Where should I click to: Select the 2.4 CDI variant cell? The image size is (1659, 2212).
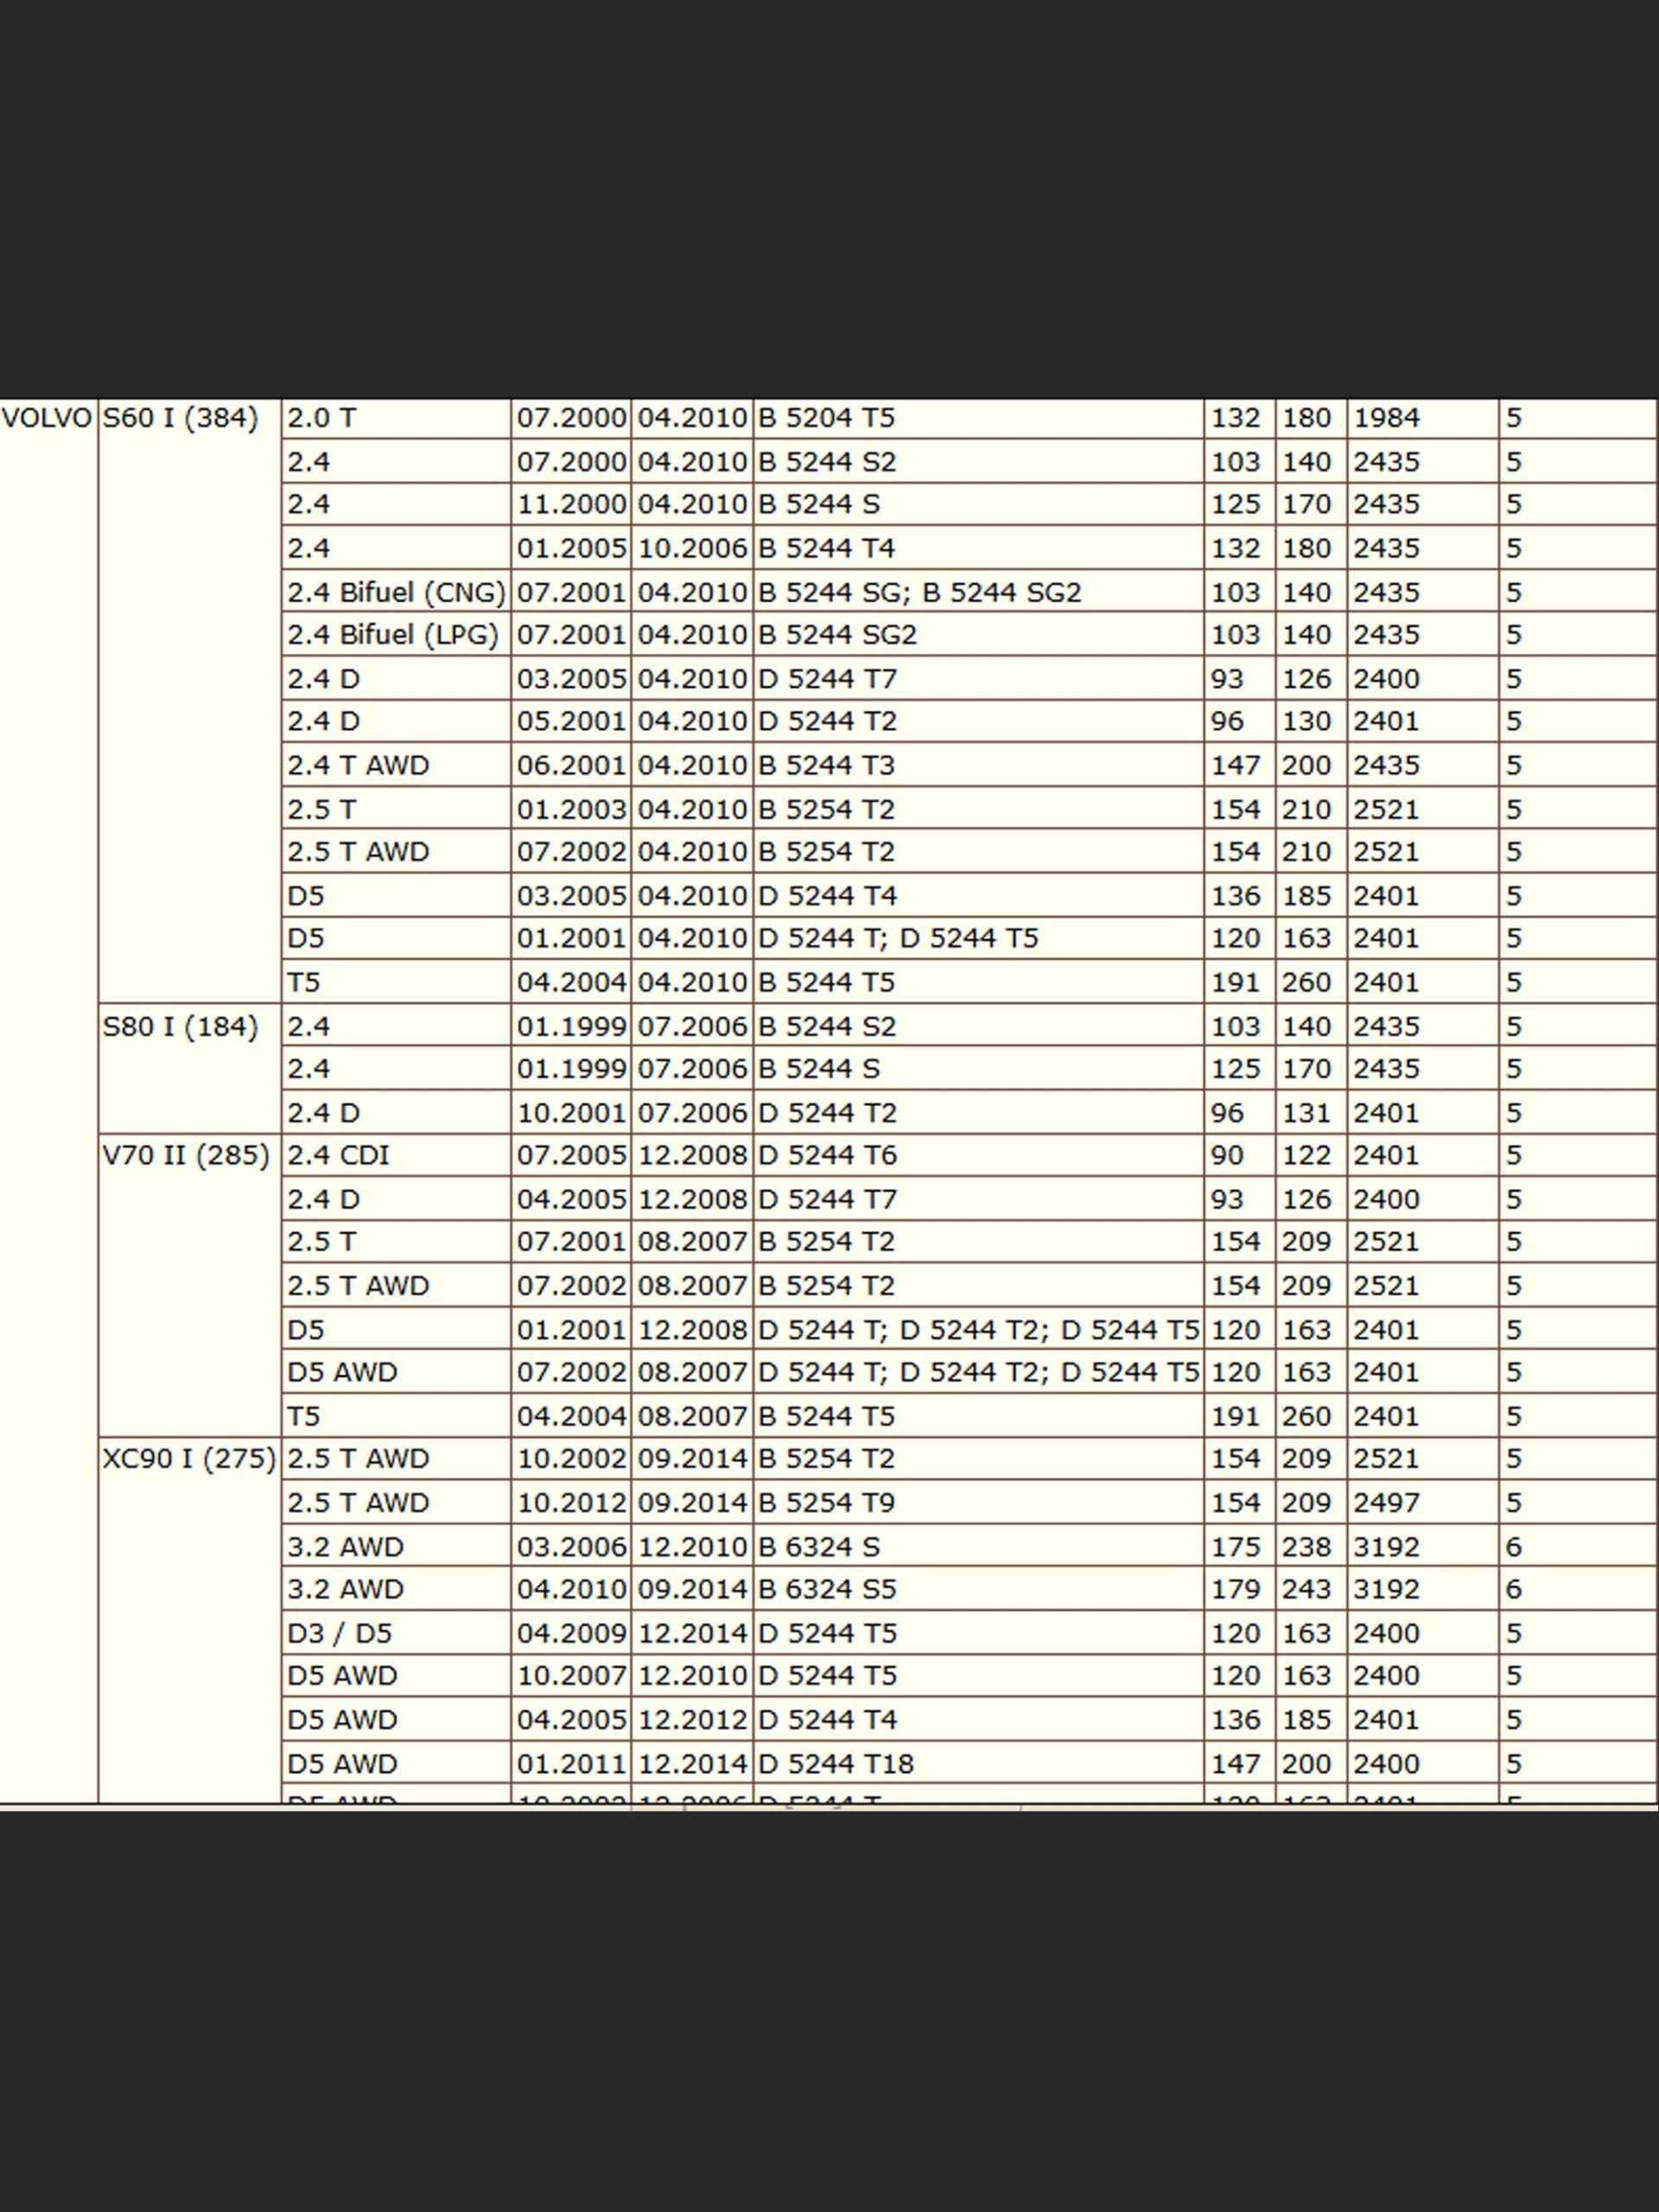(338, 1155)
